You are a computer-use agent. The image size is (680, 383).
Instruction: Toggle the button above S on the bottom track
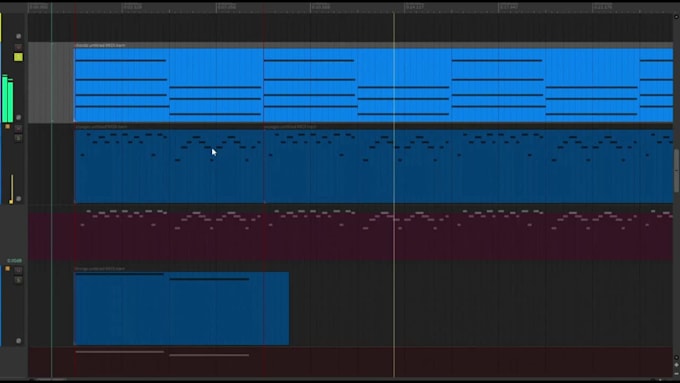coord(18,270)
